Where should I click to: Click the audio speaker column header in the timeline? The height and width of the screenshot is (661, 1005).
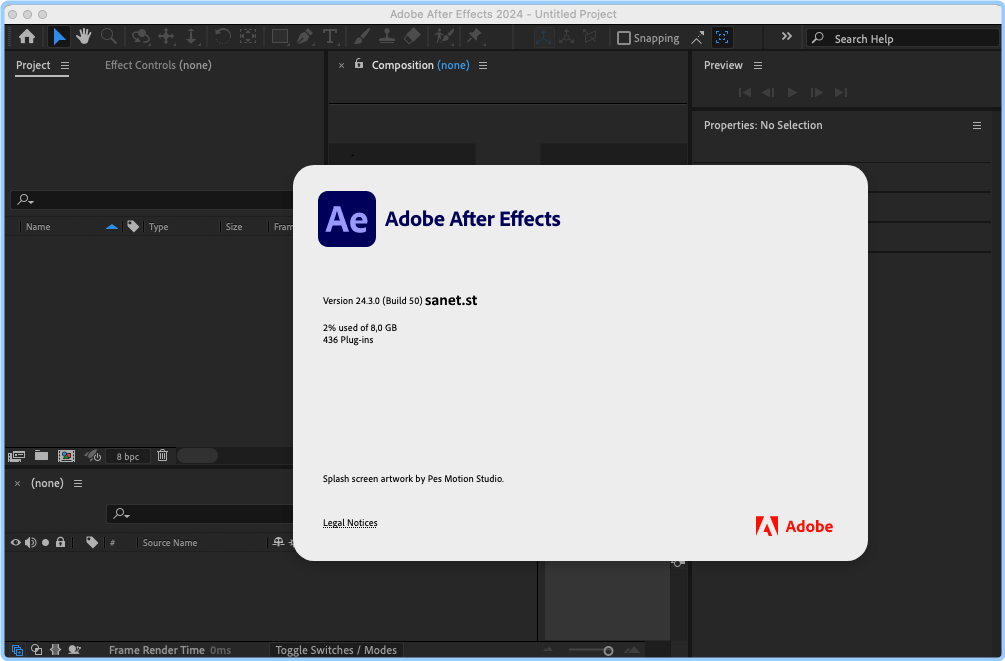pyautogui.click(x=30, y=542)
